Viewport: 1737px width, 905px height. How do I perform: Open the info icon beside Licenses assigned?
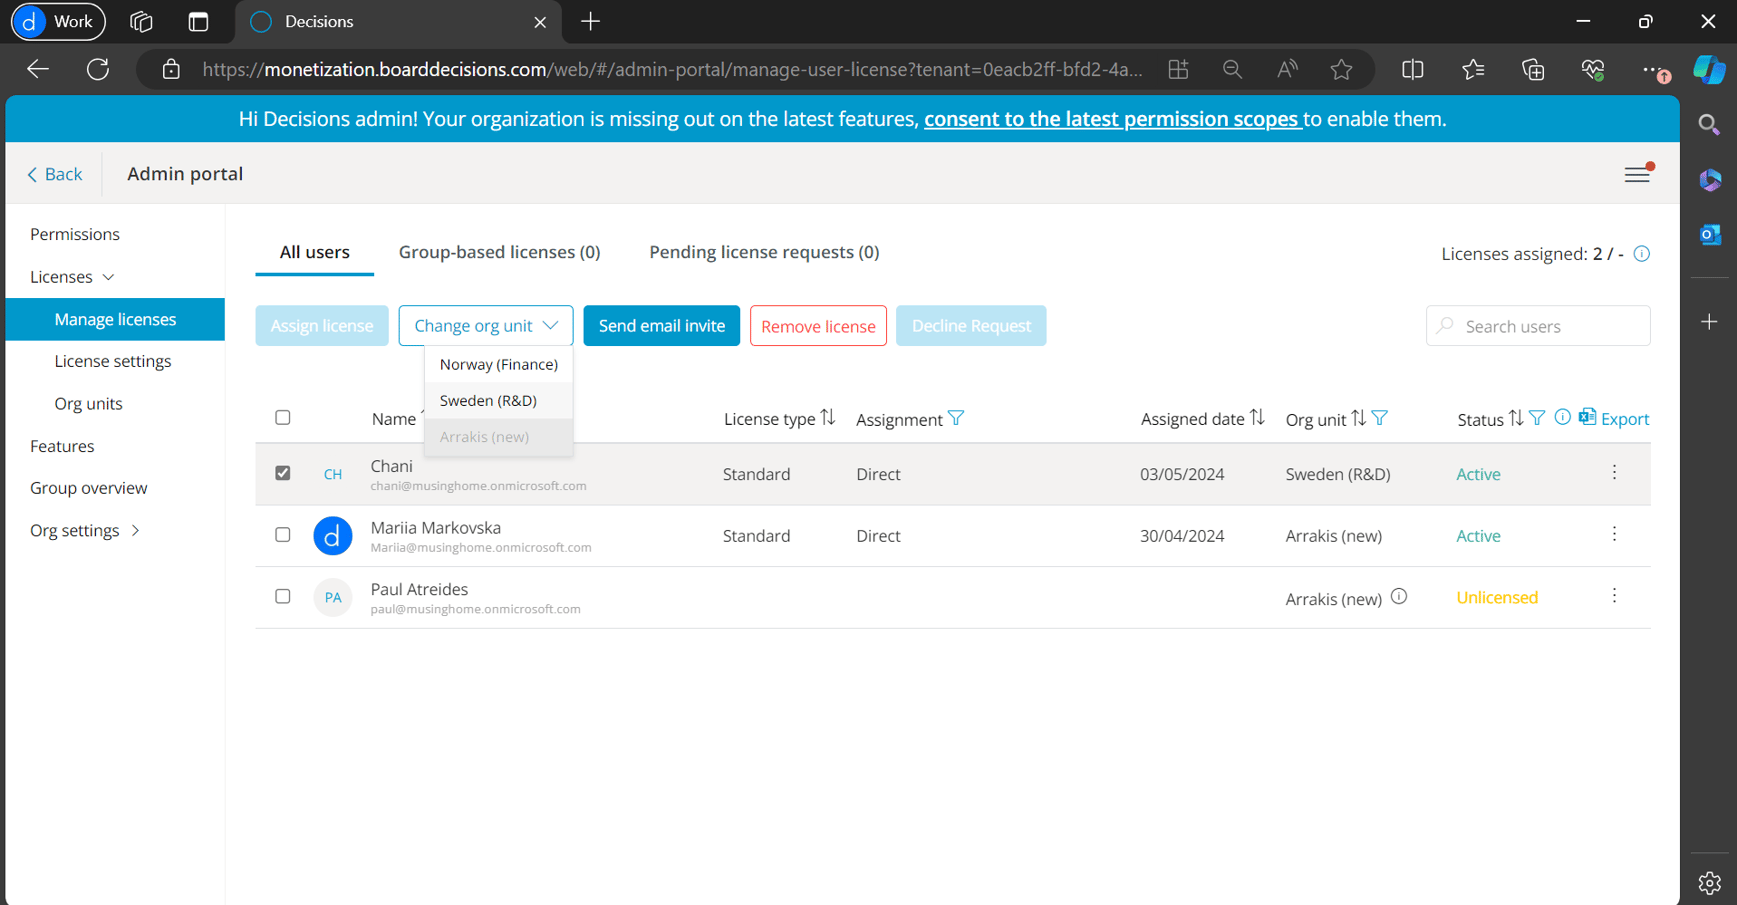[1641, 254]
